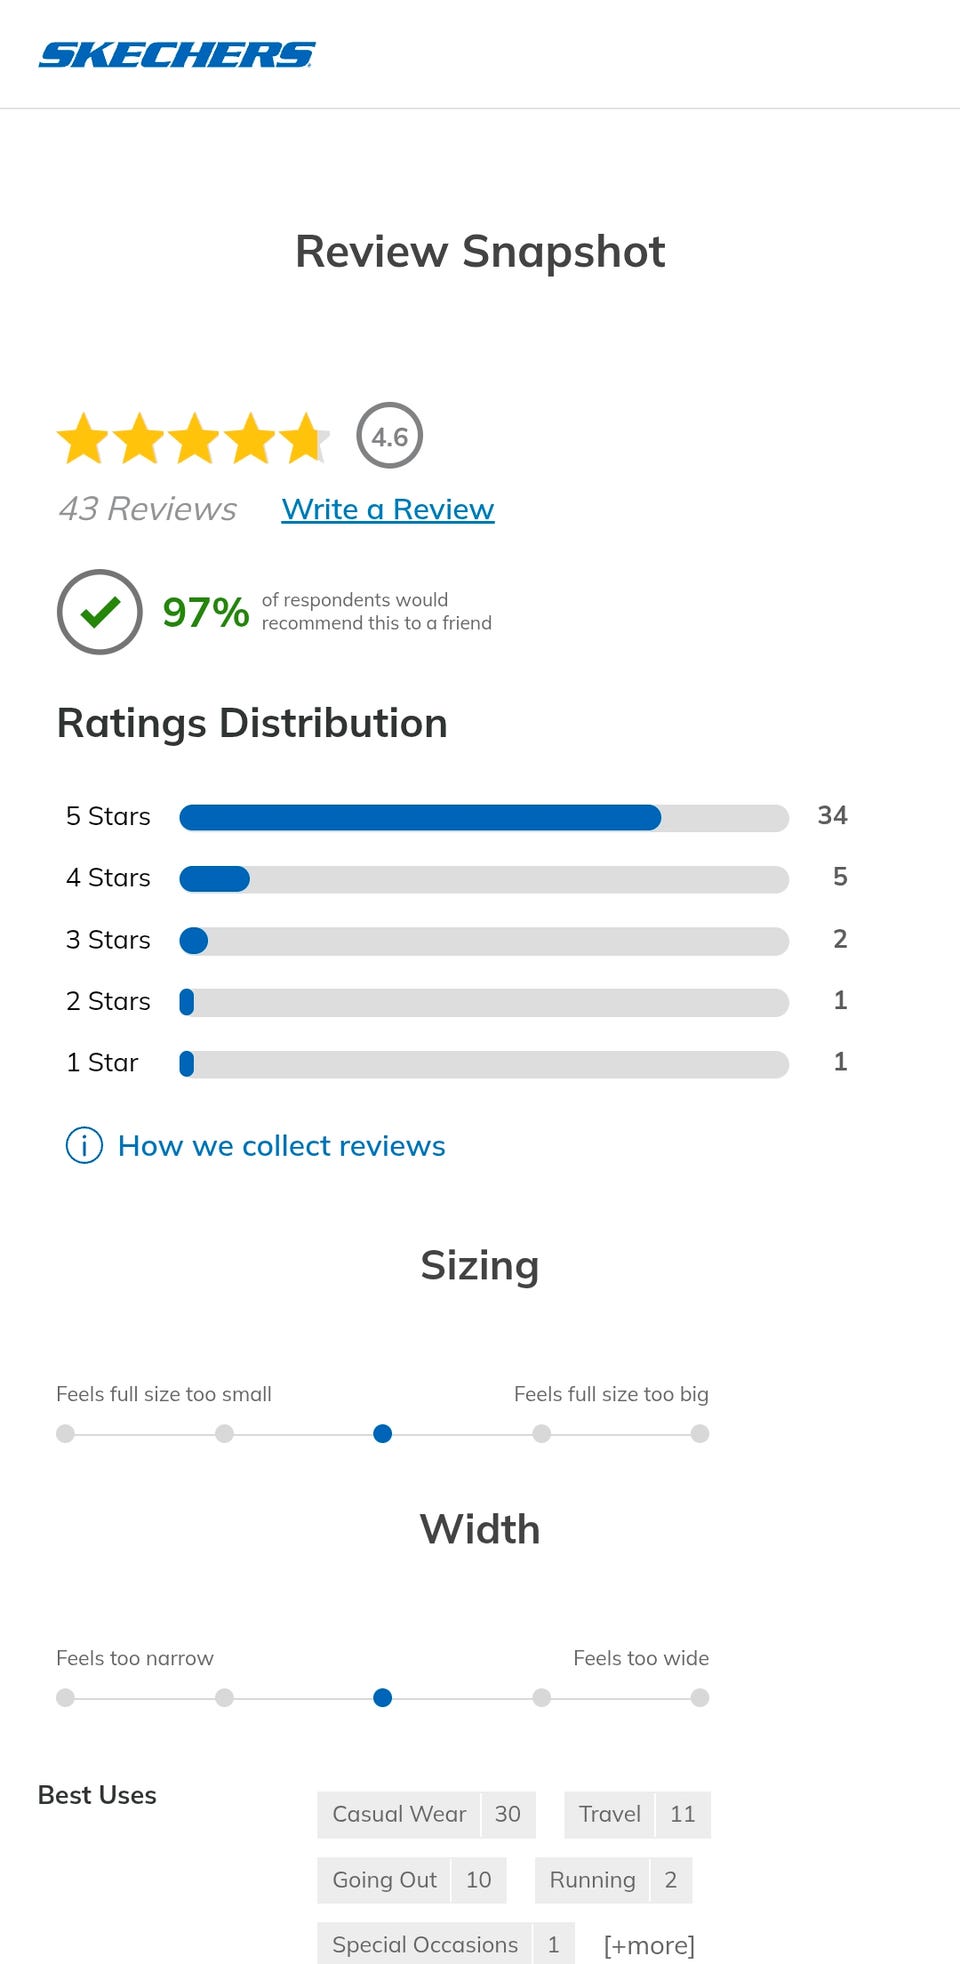
Task: Click the selected middle dot on Width scale
Action: [382, 1698]
